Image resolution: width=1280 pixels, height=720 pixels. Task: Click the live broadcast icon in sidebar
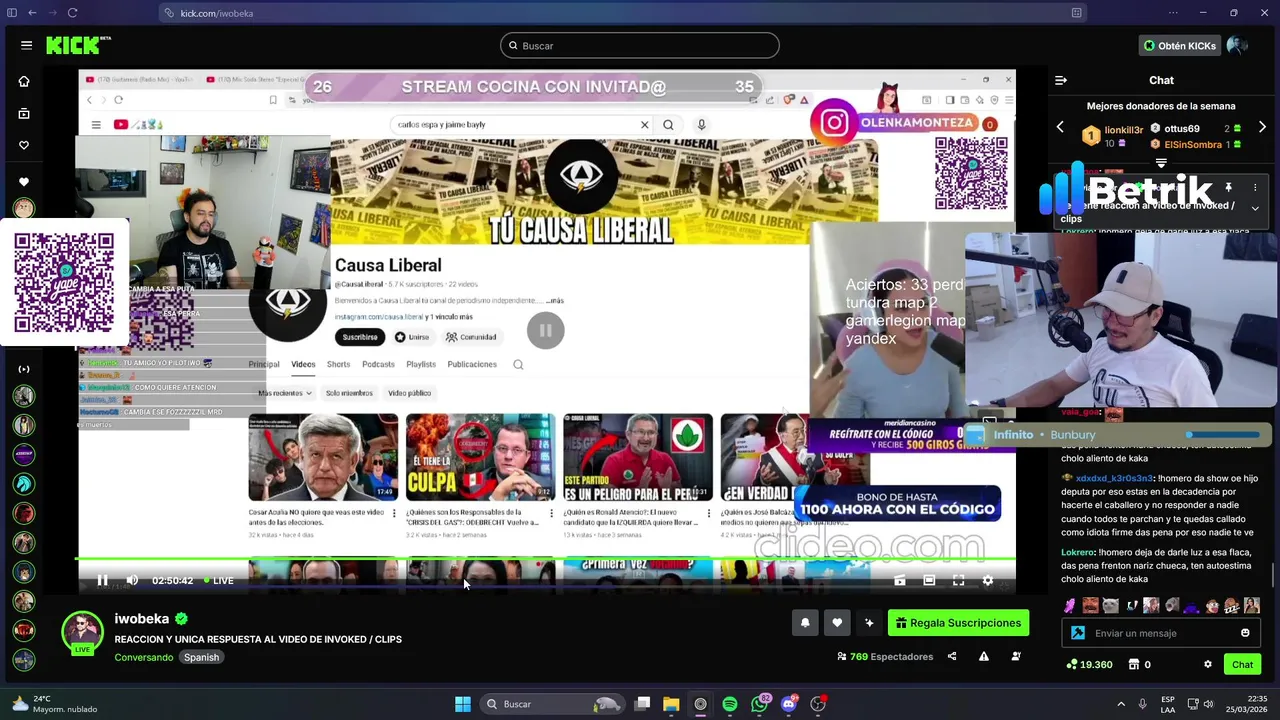tap(24, 369)
